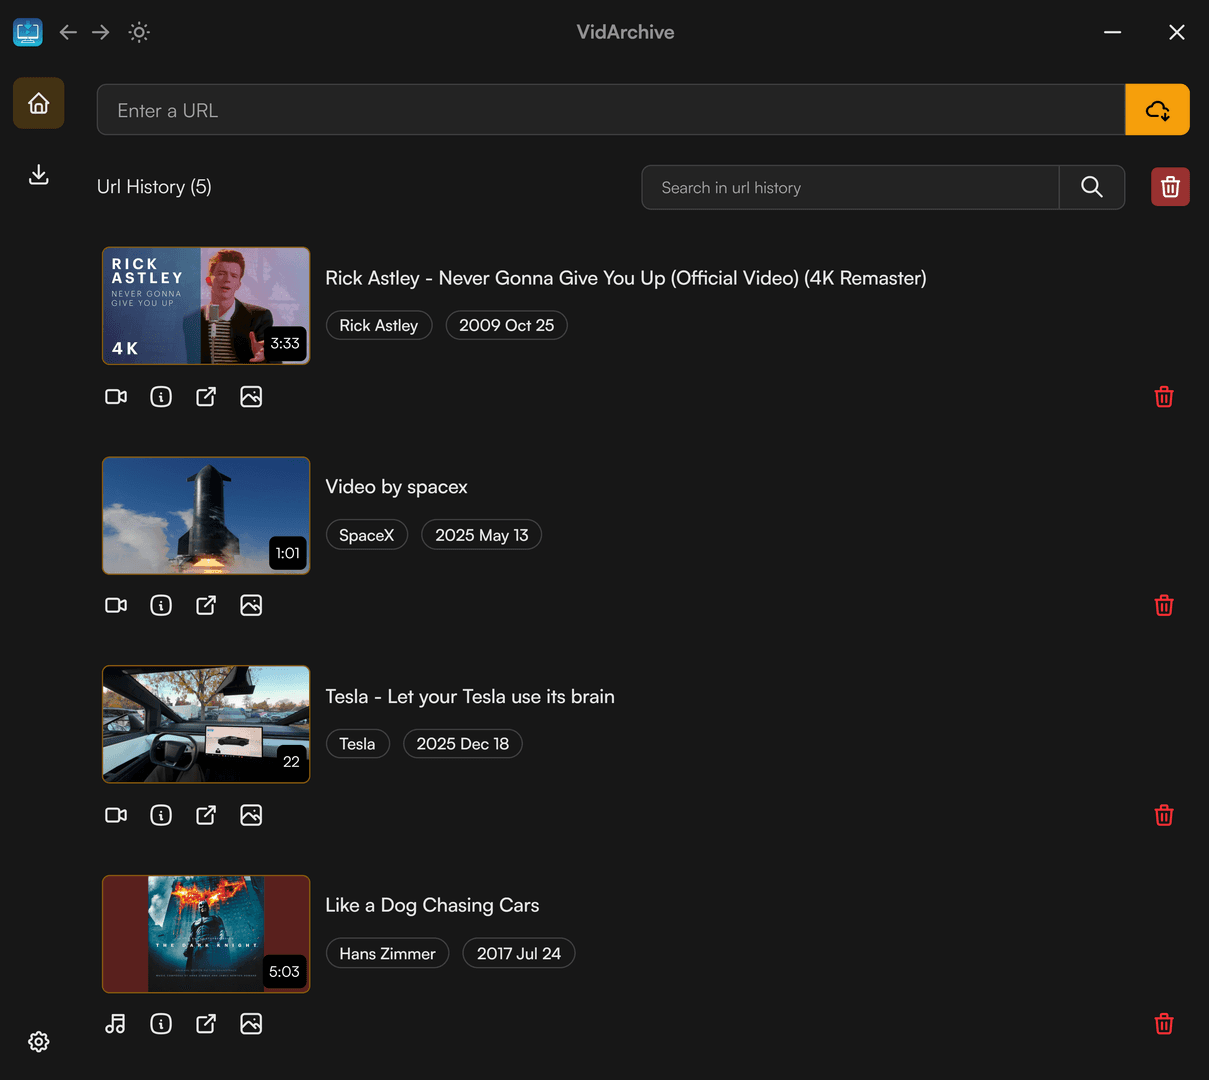Click the Rick Astley channel tag
Viewport: 1209px width, 1080px height.
coord(379,325)
